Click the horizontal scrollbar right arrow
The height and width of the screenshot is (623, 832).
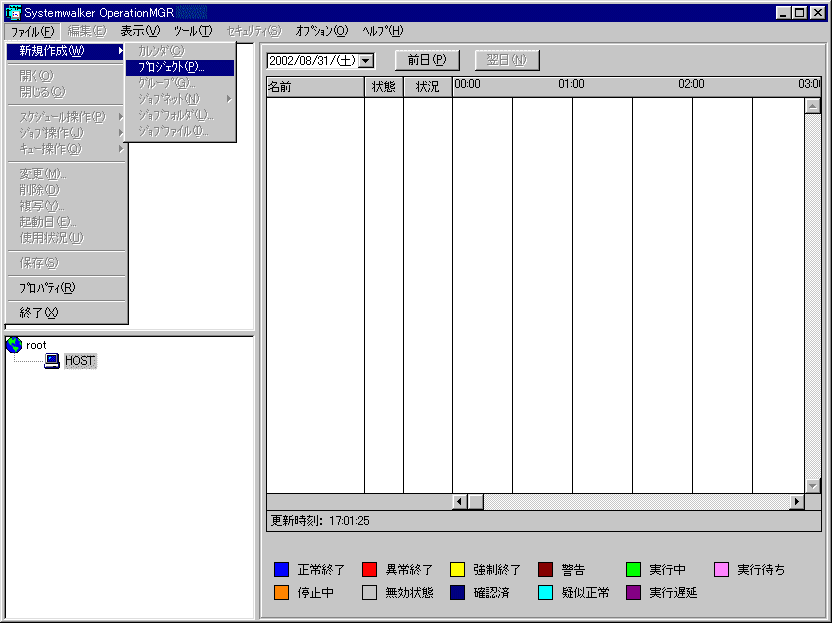796,501
